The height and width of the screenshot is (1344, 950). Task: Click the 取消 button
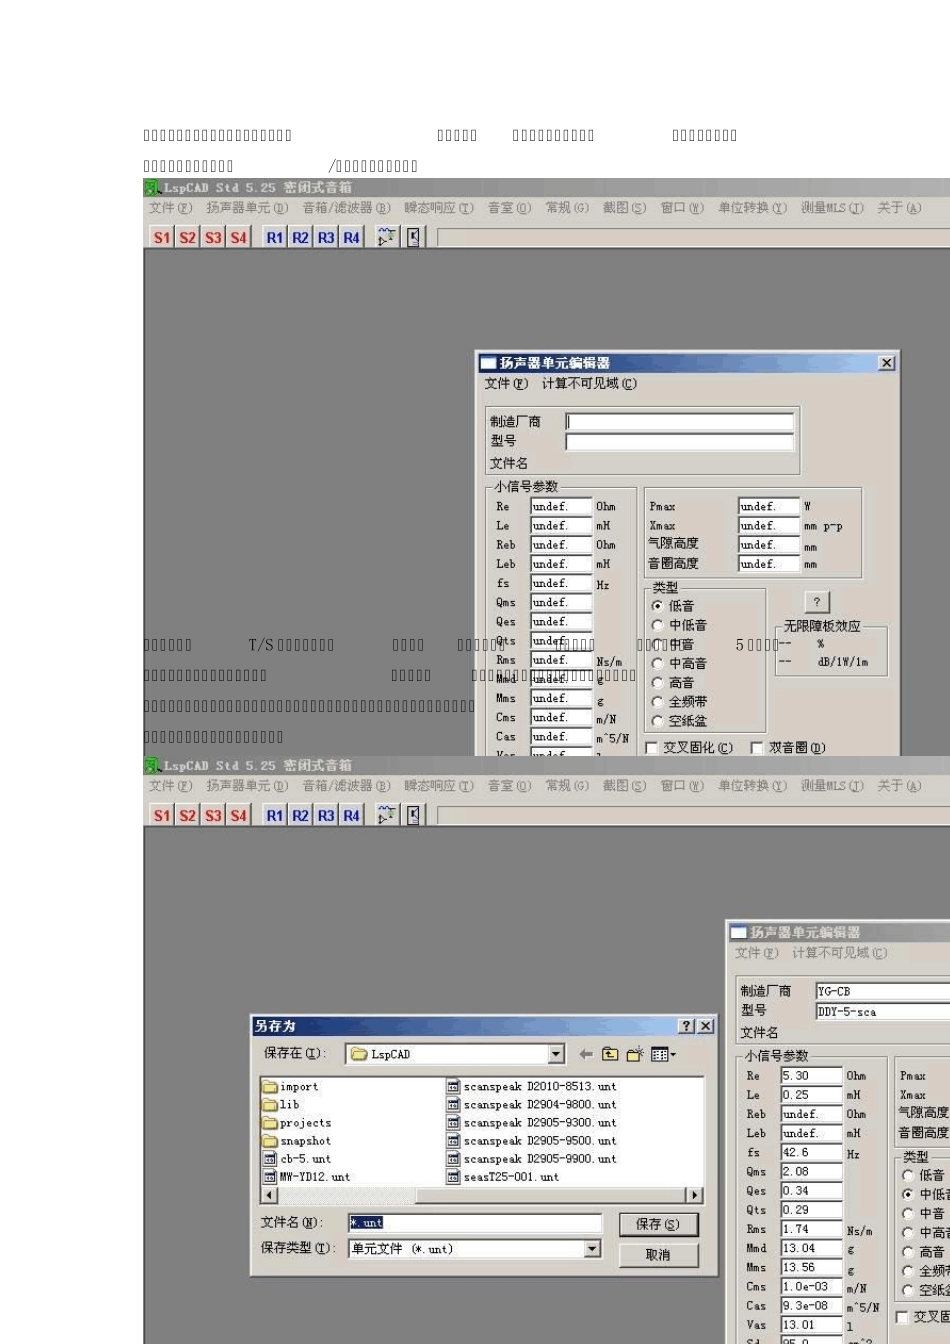[657, 1255]
